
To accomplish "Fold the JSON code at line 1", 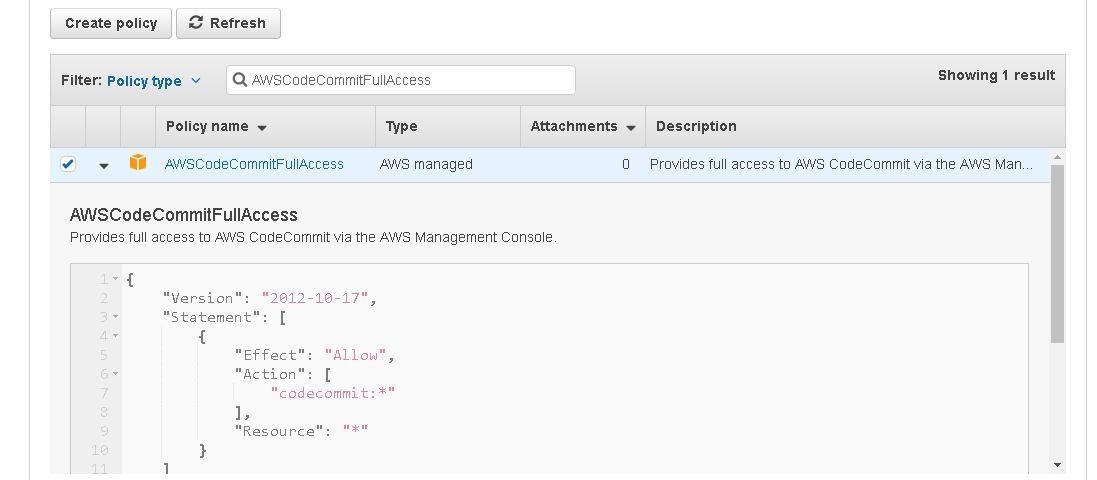I will (x=116, y=279).
